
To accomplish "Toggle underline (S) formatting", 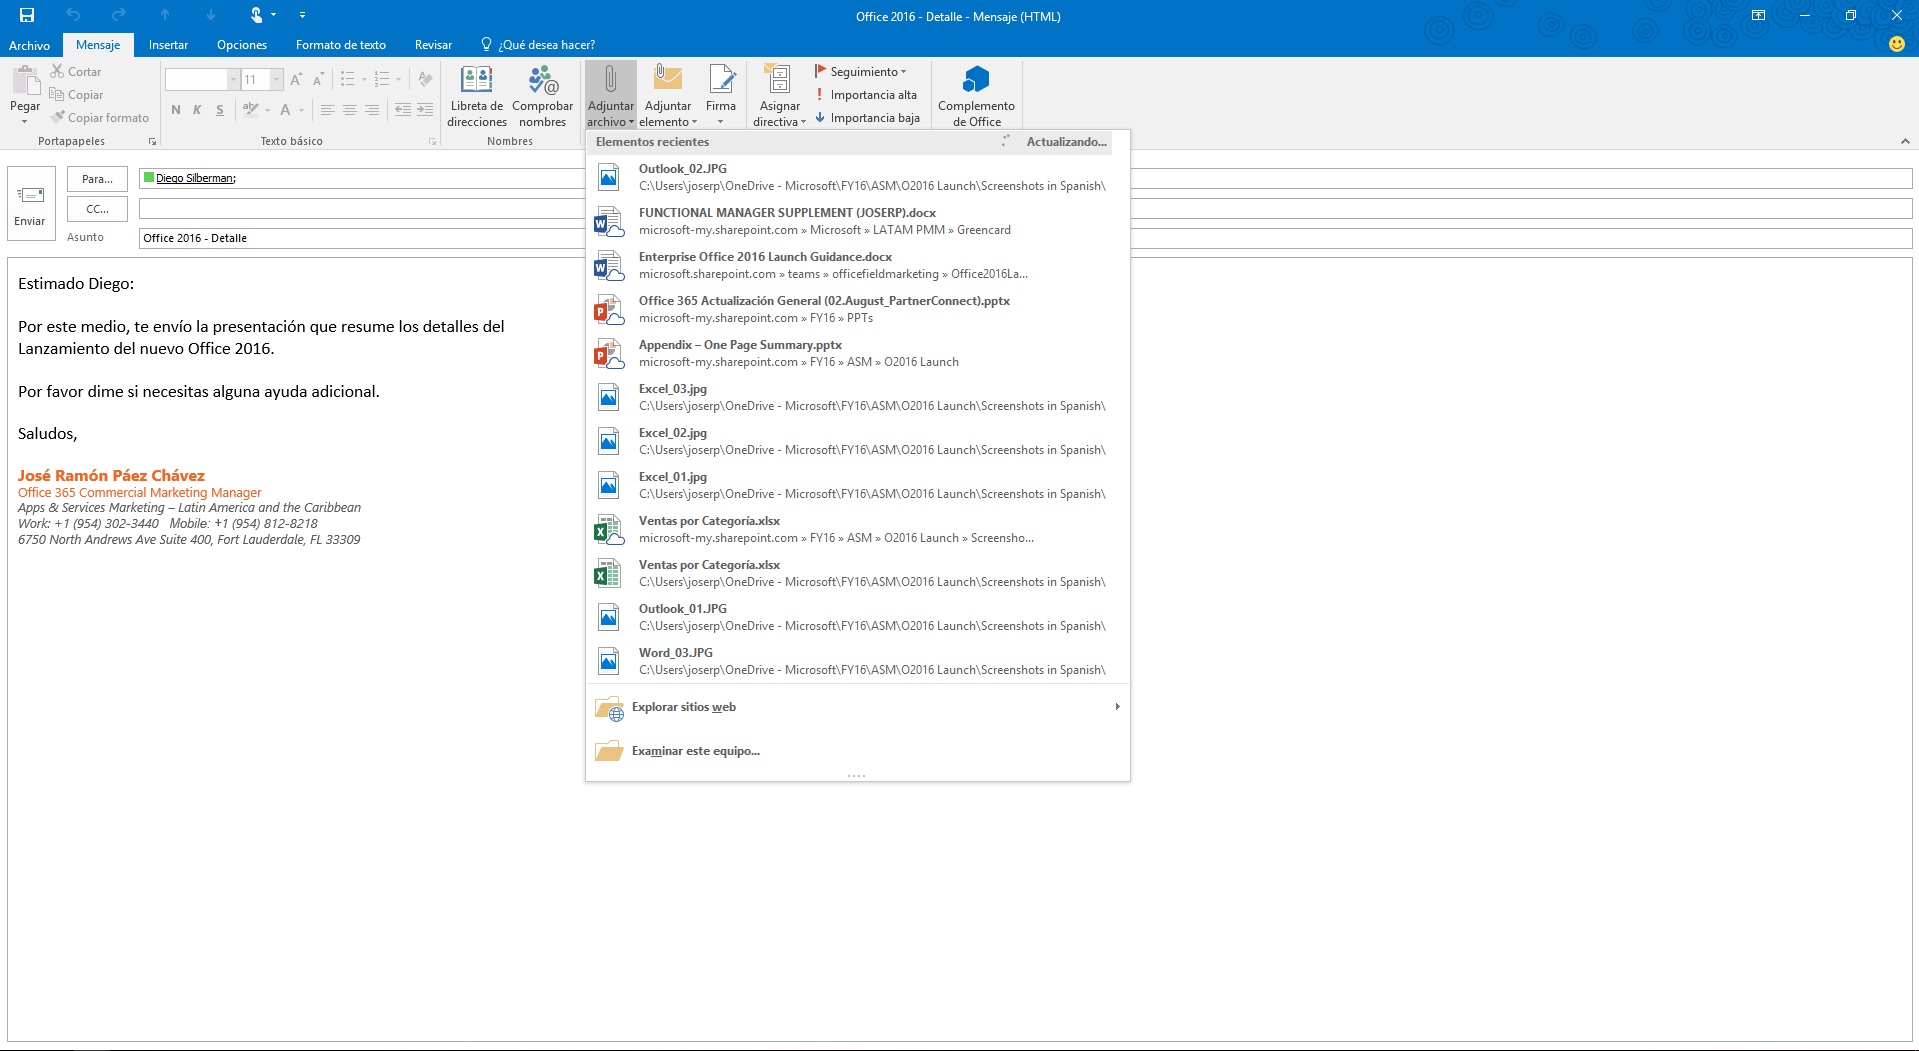I will (220, 110).
